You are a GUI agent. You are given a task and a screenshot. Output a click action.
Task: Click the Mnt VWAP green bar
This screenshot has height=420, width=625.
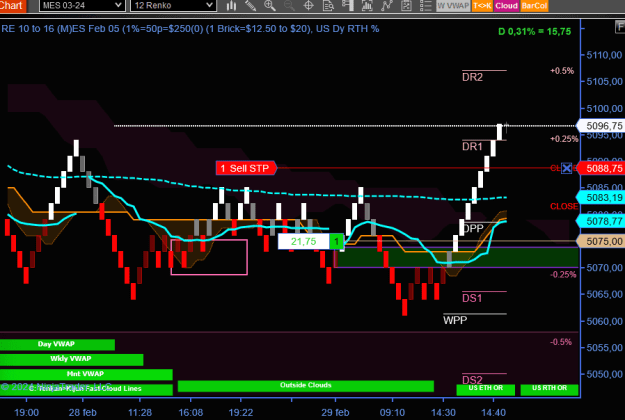coord(86,374)
